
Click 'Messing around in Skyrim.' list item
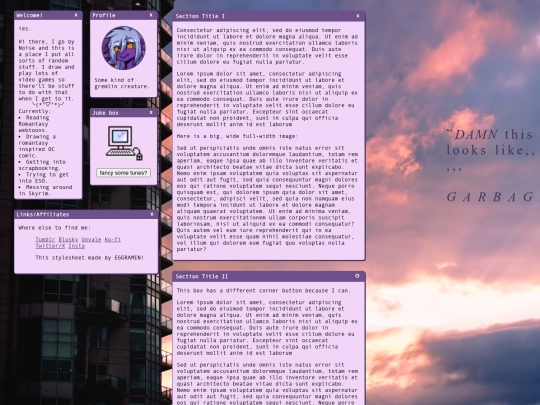point(45,190)
